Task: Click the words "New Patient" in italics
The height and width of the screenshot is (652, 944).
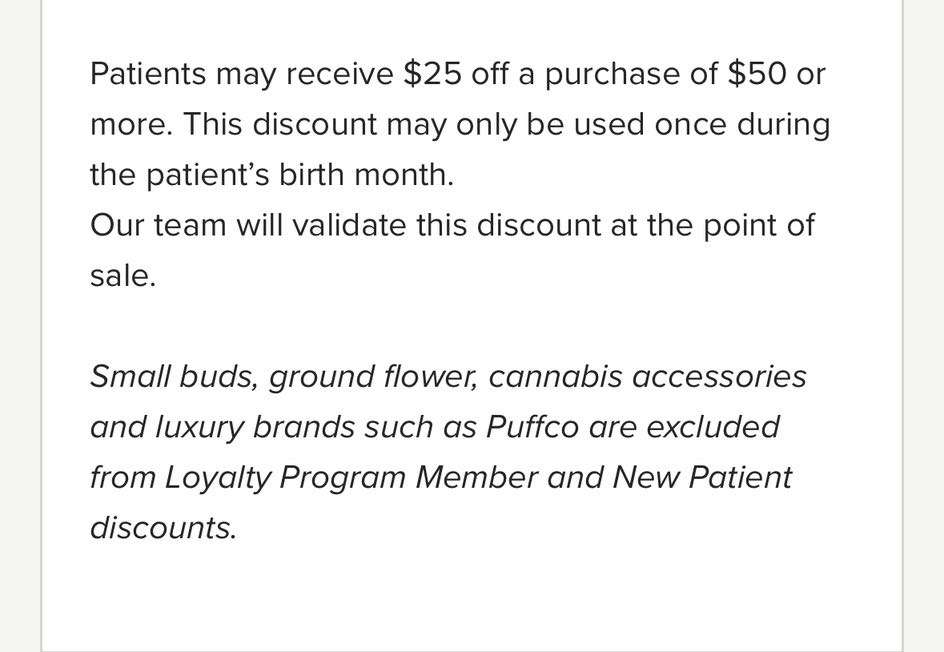Action: point(702,477)
